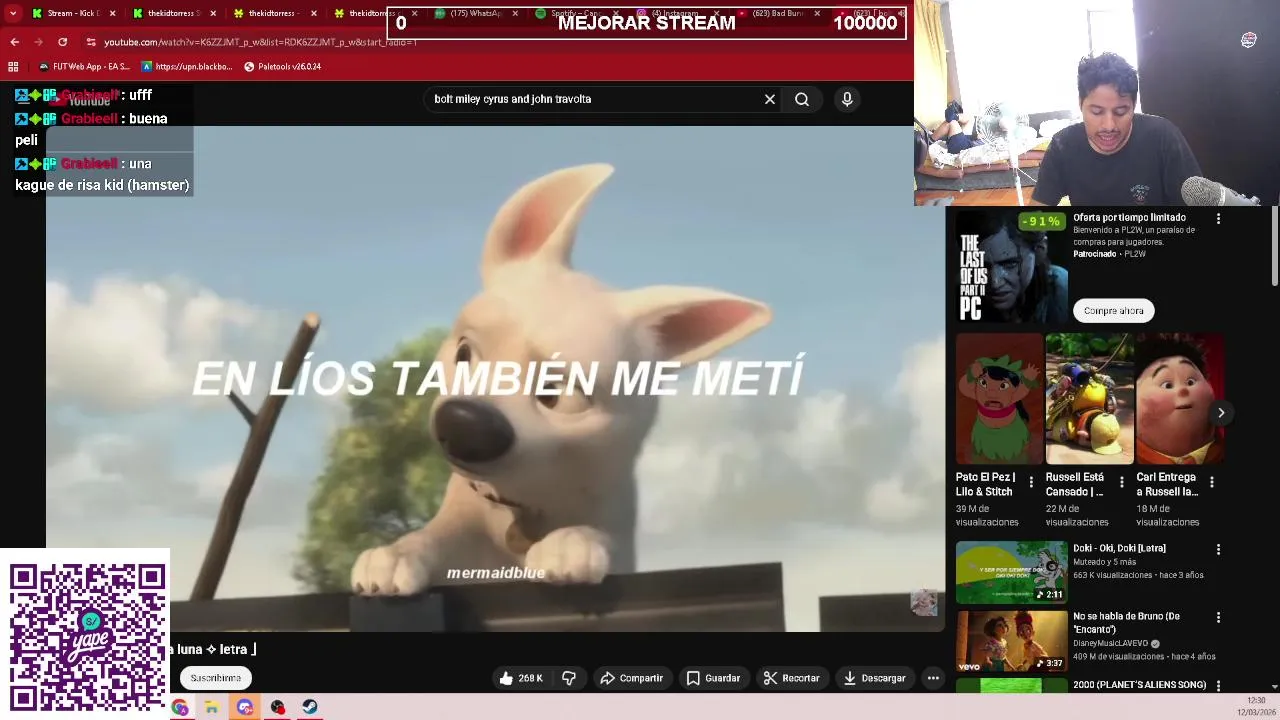Go back in the browser
Image resolution: width=1280 pixels, height=720 pixels.
click(14, 42)
